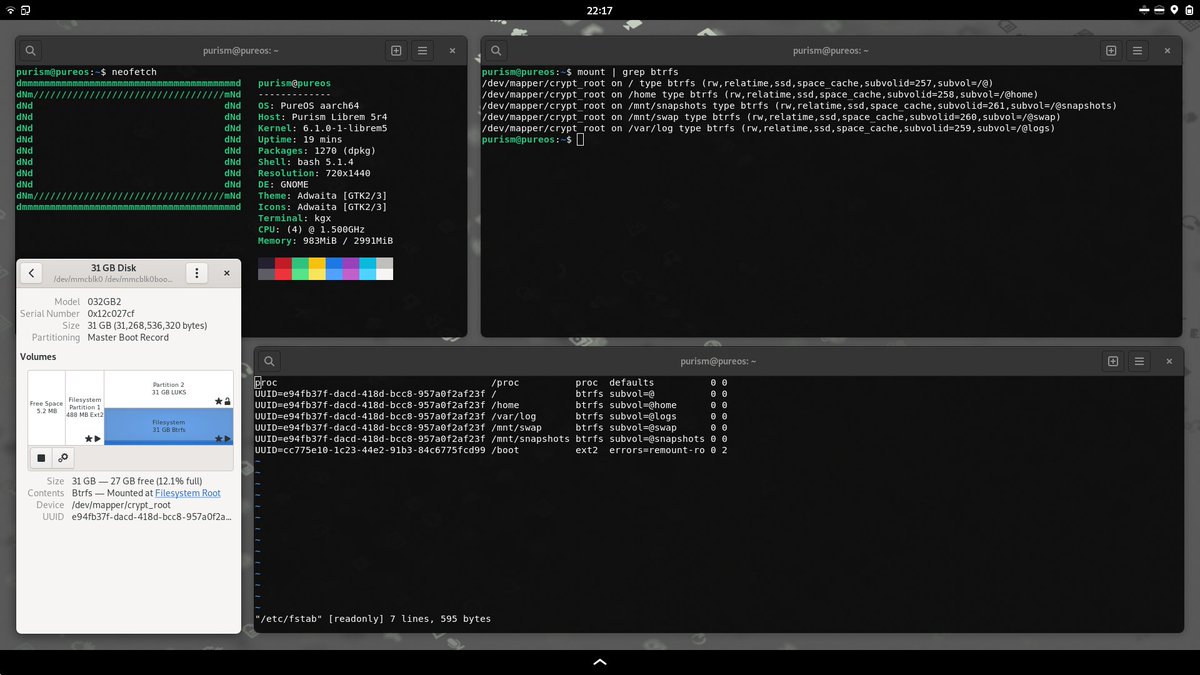Open additional partition options via the gear icon
Image resolution: width=1200 pixels, height=675 pixels.
[x=62, y=457]
